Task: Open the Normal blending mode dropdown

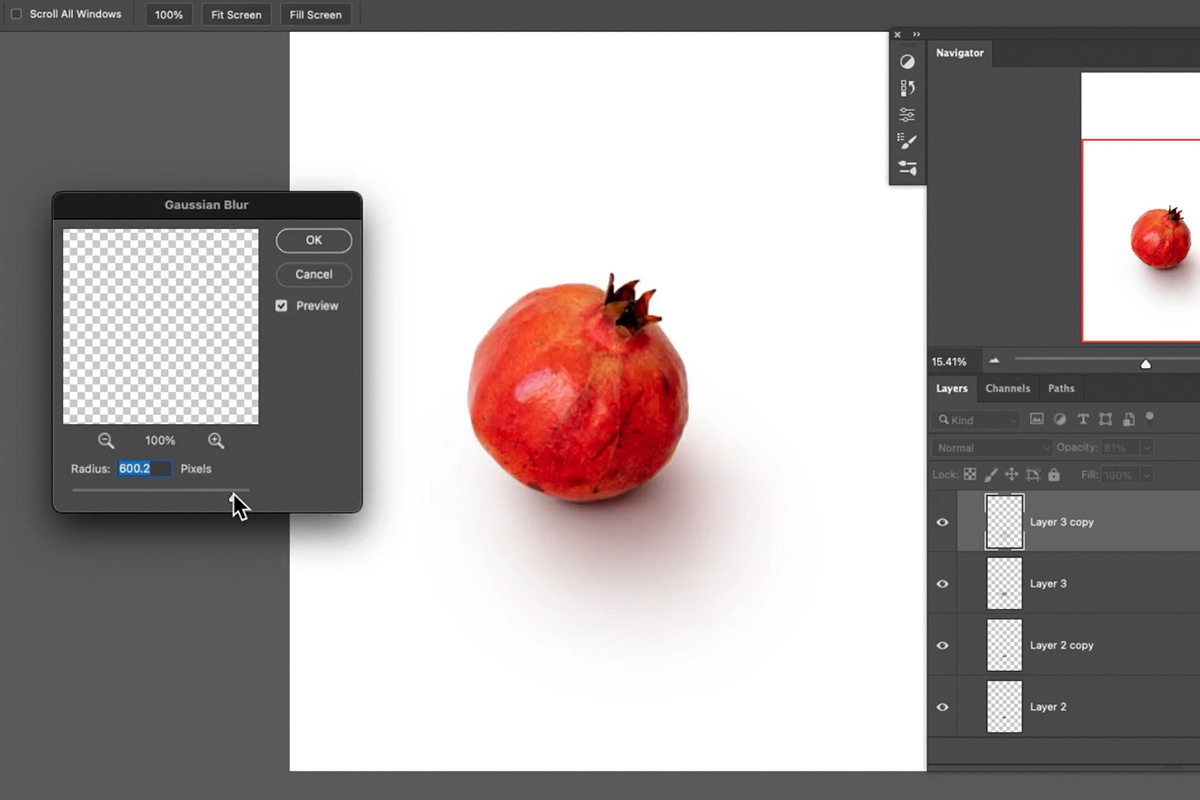Action: (x=990, y=447)
